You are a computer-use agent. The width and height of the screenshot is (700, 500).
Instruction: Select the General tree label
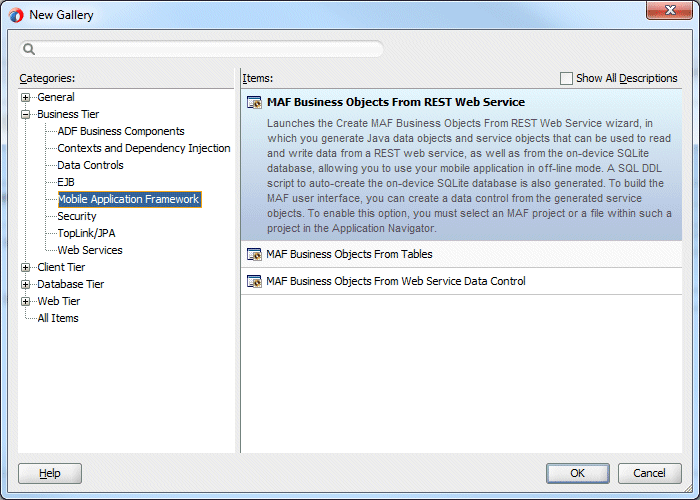(x=56, y=97)
